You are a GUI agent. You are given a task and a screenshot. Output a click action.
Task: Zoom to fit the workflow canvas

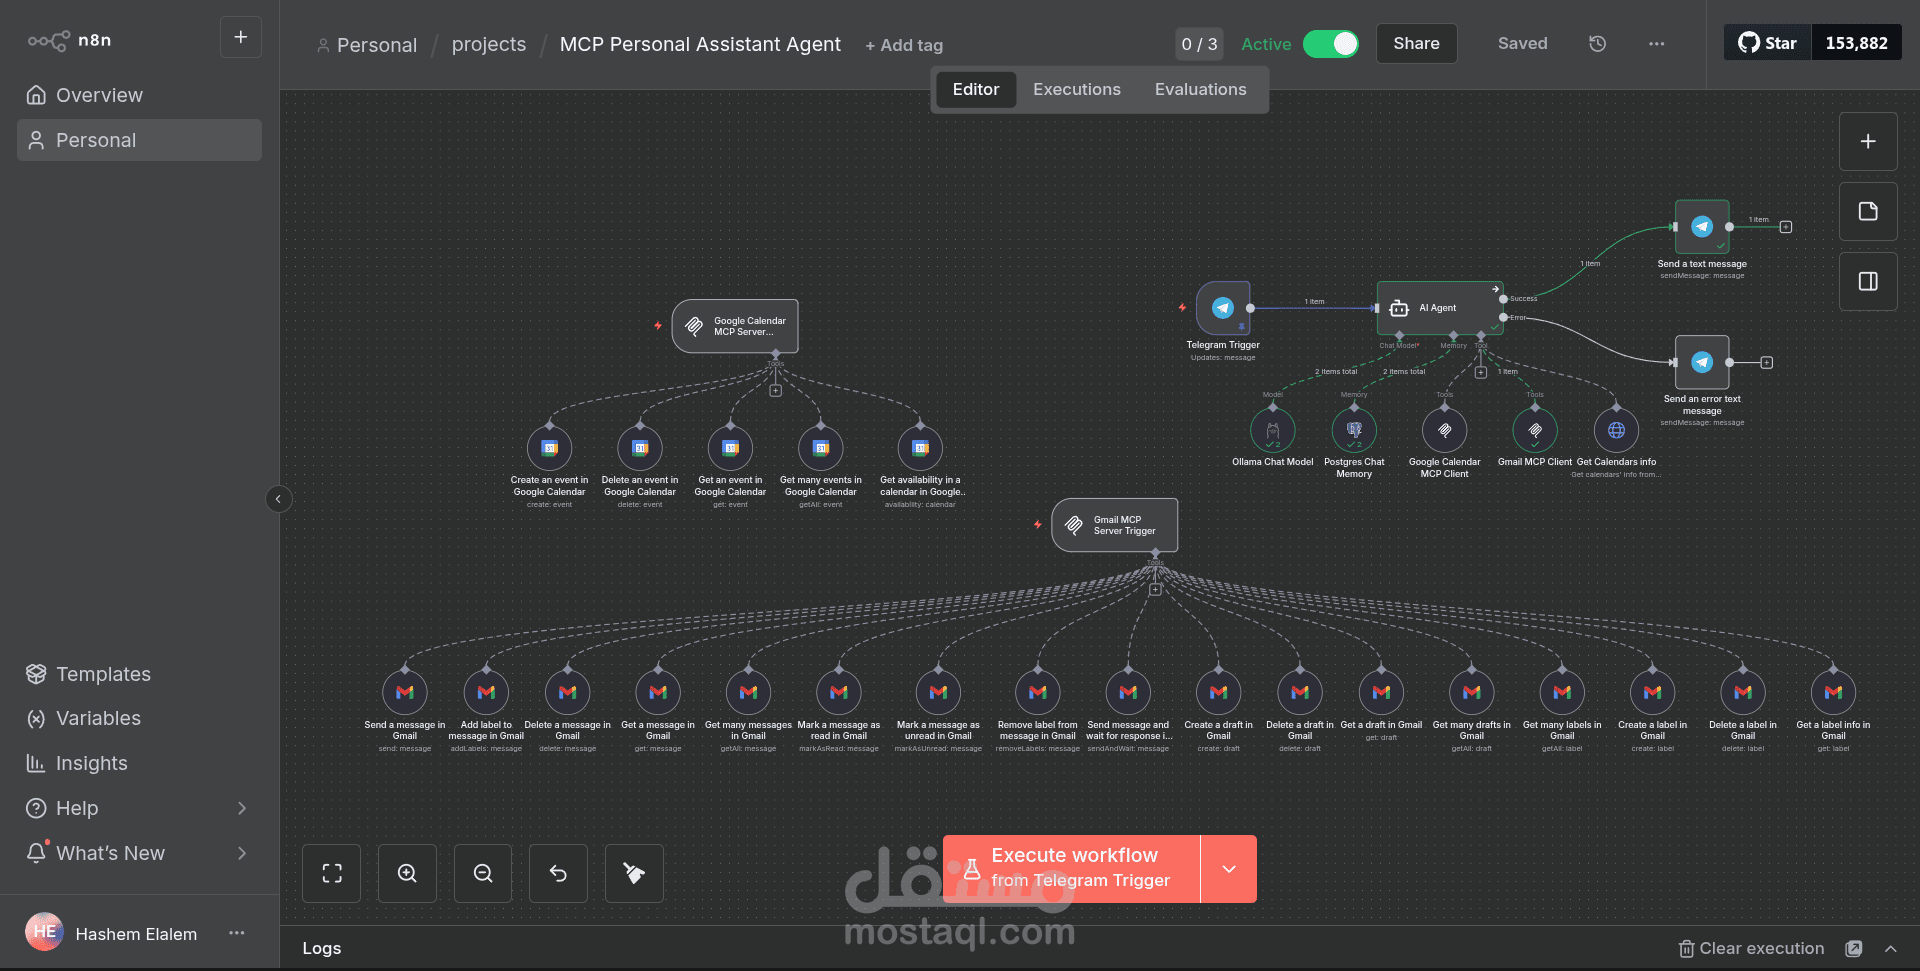tap(332, 873)
